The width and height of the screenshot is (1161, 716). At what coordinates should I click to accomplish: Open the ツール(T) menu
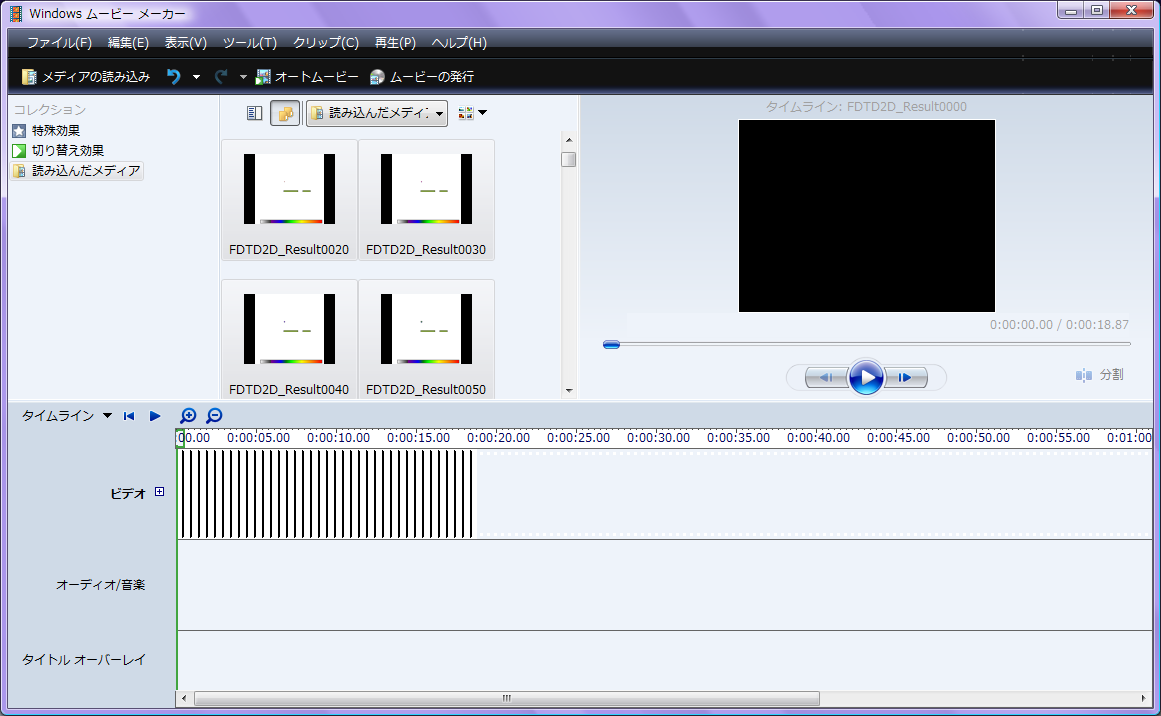pyautogui.click(x=250, y=43)
